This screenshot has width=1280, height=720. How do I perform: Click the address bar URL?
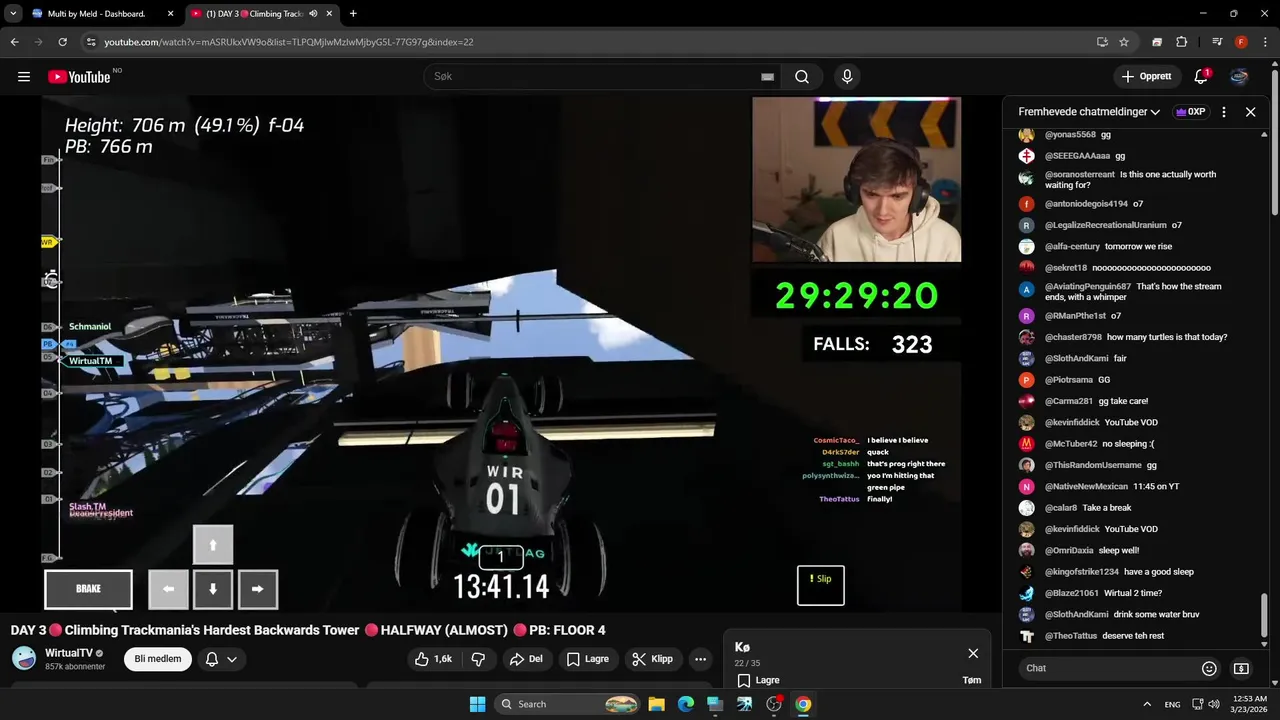coord(289,42)
